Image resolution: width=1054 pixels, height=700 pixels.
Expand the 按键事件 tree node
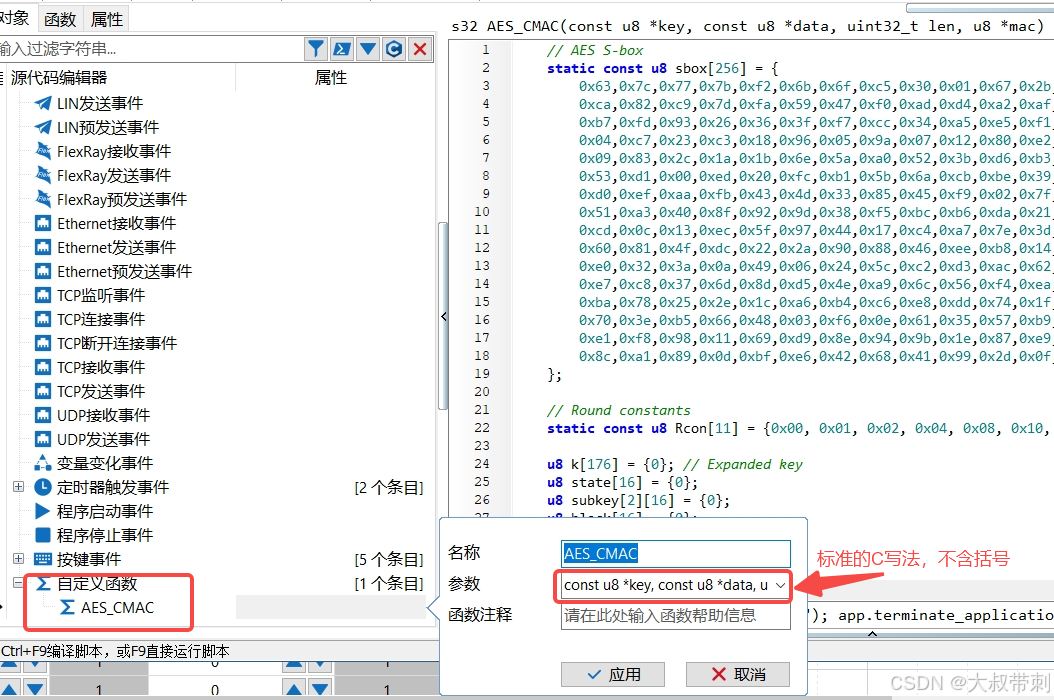click(x=17, y=559)
